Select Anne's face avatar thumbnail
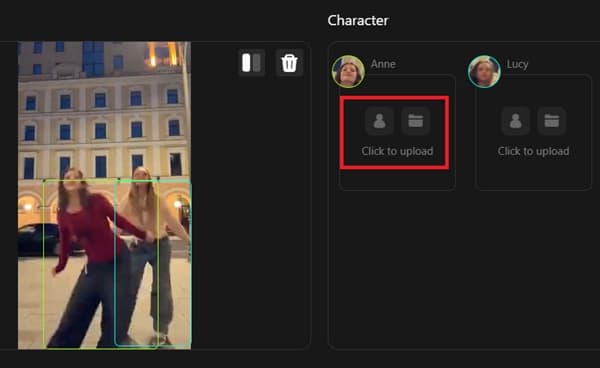Screen dimensions: 600x368 tap(348, 72)
